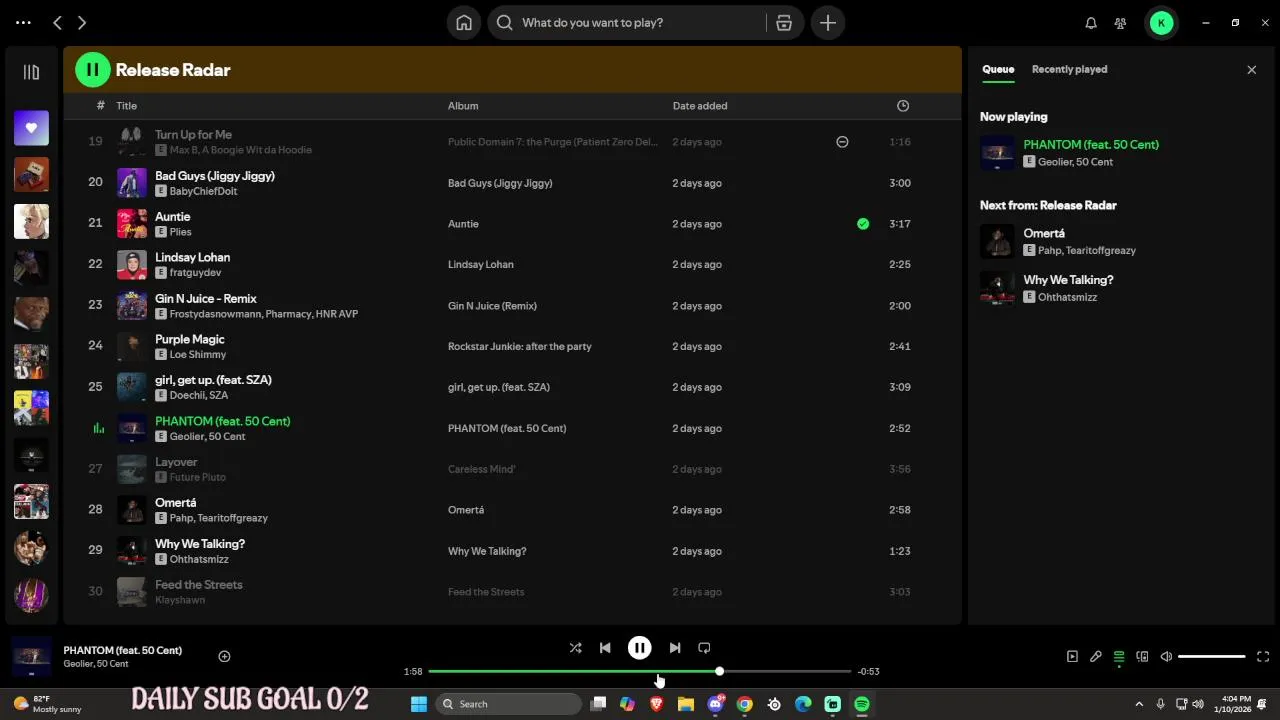The height and width of the screenshot is (720, 1280).
Task: Adjust the volume slider
Action: pos(1212,657)
